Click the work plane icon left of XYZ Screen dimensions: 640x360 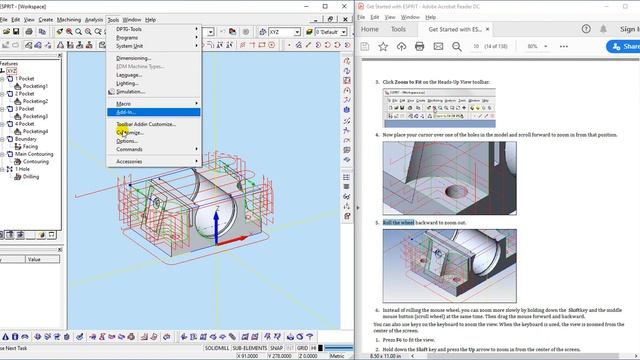coord(262,32)
